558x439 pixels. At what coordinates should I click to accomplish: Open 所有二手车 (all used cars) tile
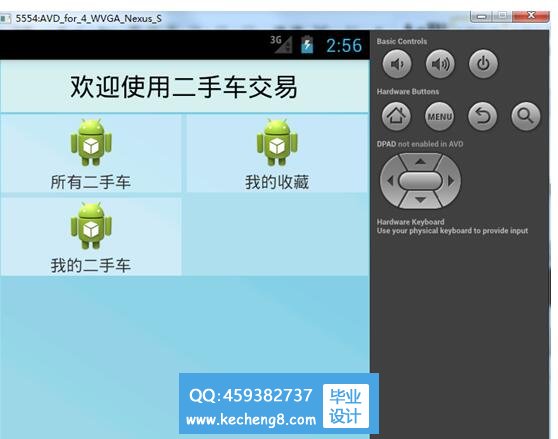(91, 154)
